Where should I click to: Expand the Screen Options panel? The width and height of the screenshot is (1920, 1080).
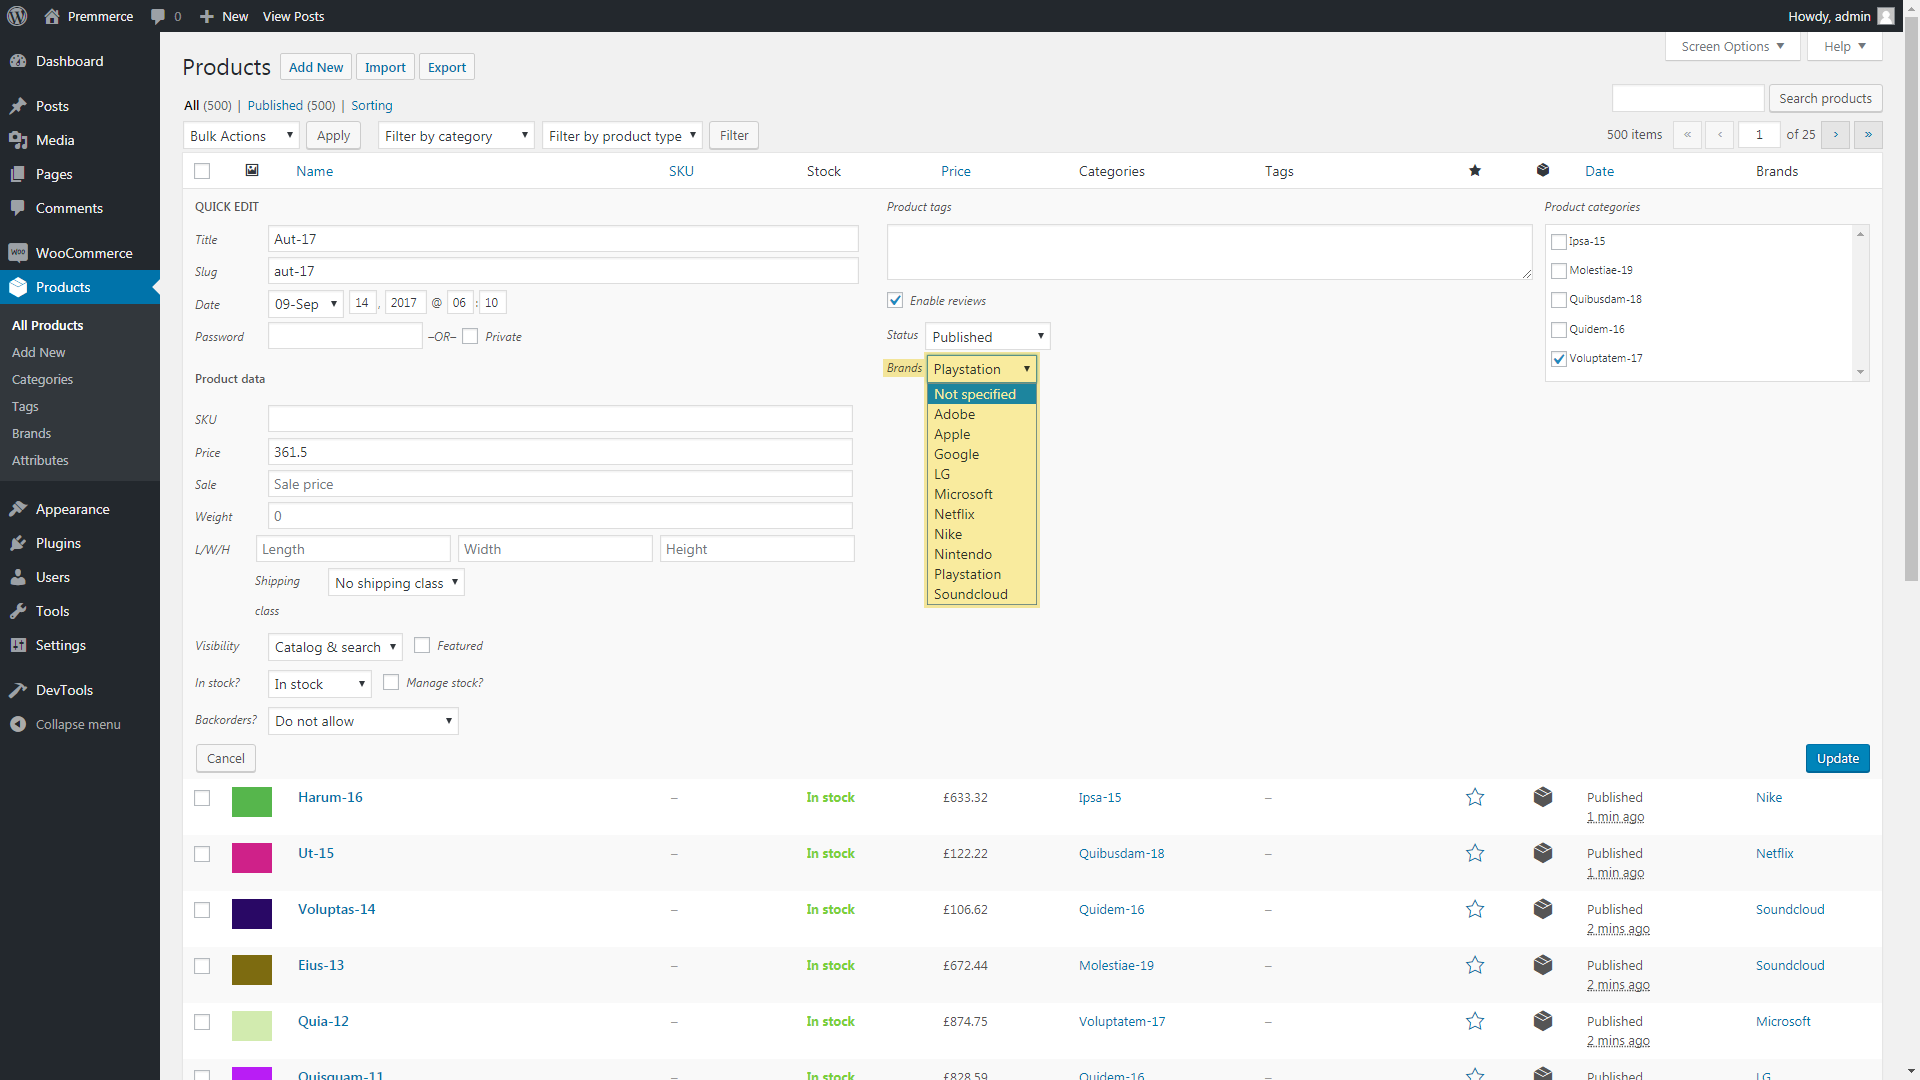click(1732, 46)
